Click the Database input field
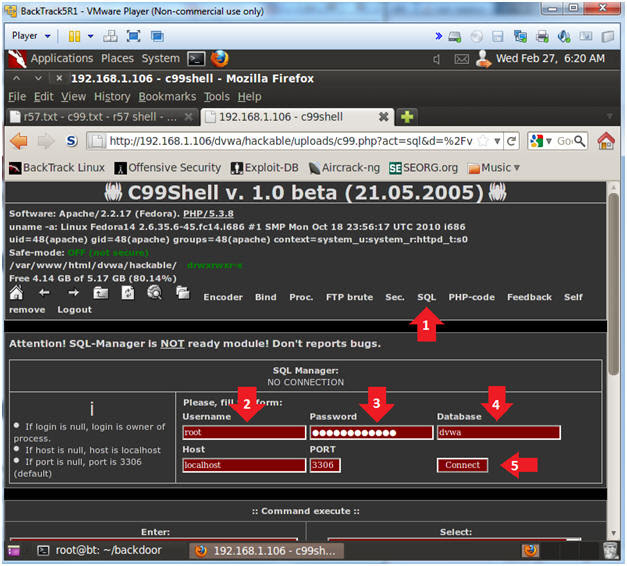The image size is (627, 566). 498,432
